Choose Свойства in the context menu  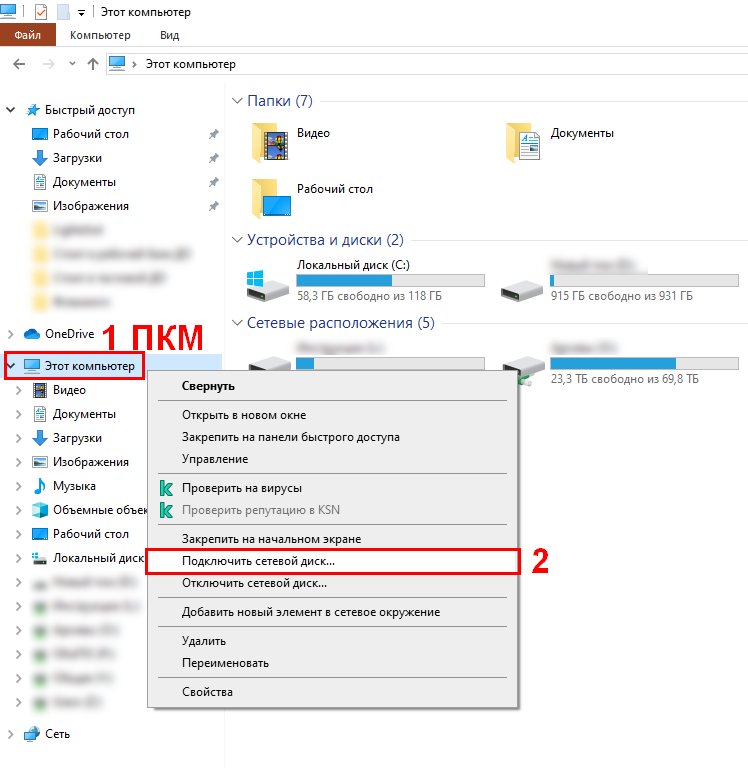pos(207,692)
